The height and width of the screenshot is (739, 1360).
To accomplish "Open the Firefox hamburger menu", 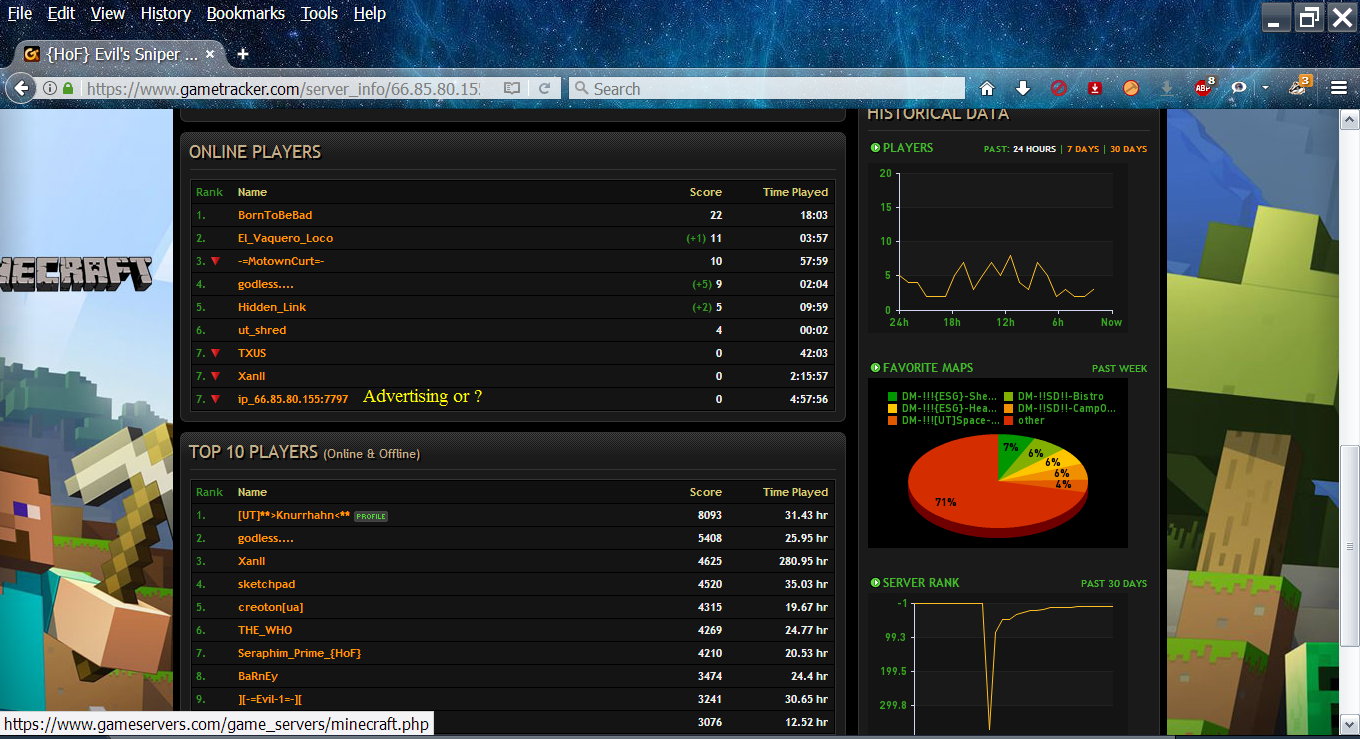I will coord(1339,88).
